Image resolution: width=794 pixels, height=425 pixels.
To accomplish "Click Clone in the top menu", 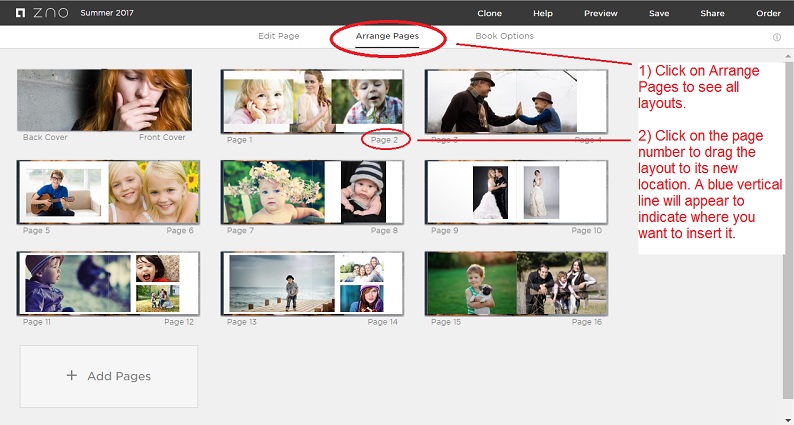I will pyautogui.click(x=489, y=13).
